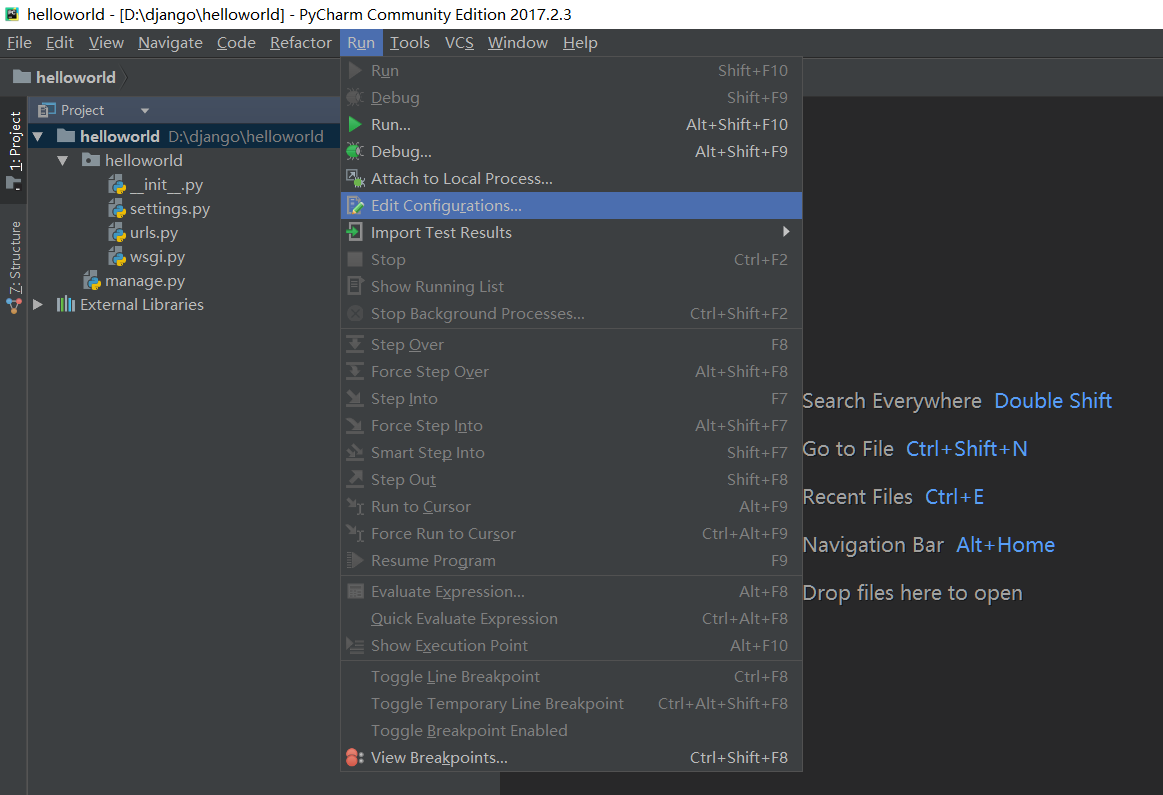This screenshot has height=795, width=1163.
Task: Choose Run... with Alt+Shift+F10
Action: point(571,125)
